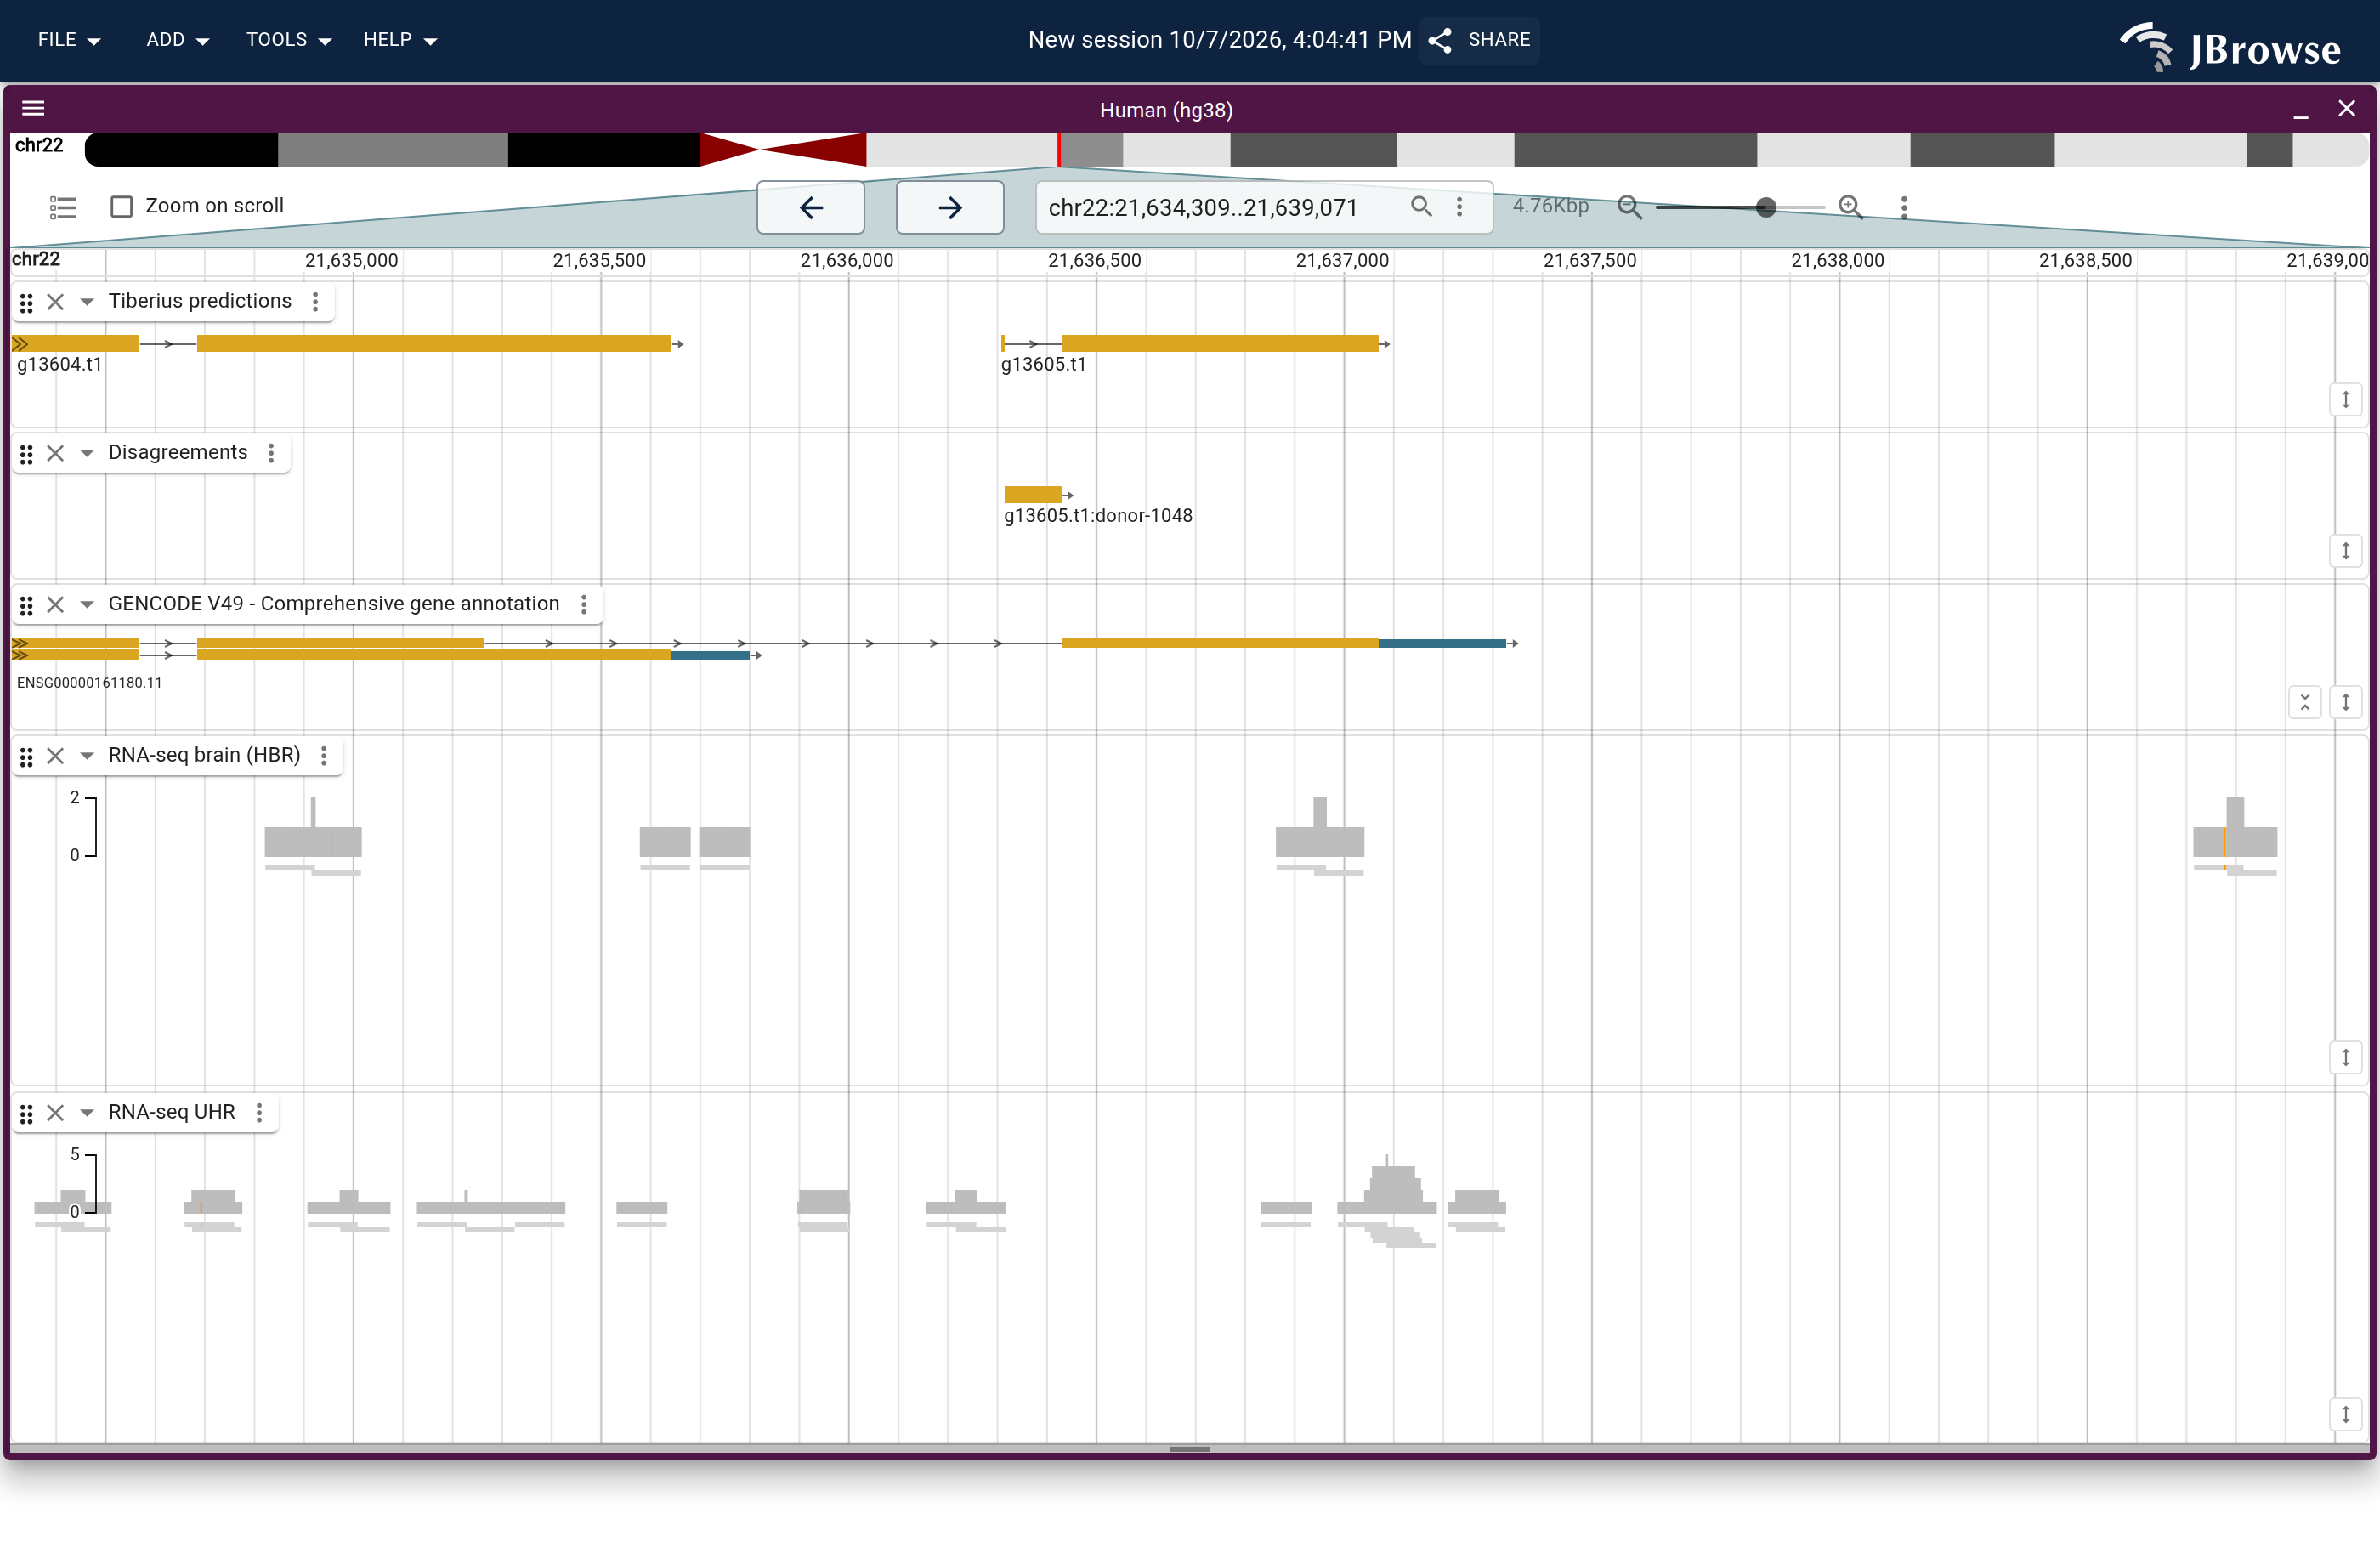The image size is (2380, 1564).
Task: Enable Zoom on scroll checkbox
Action: 122,206
